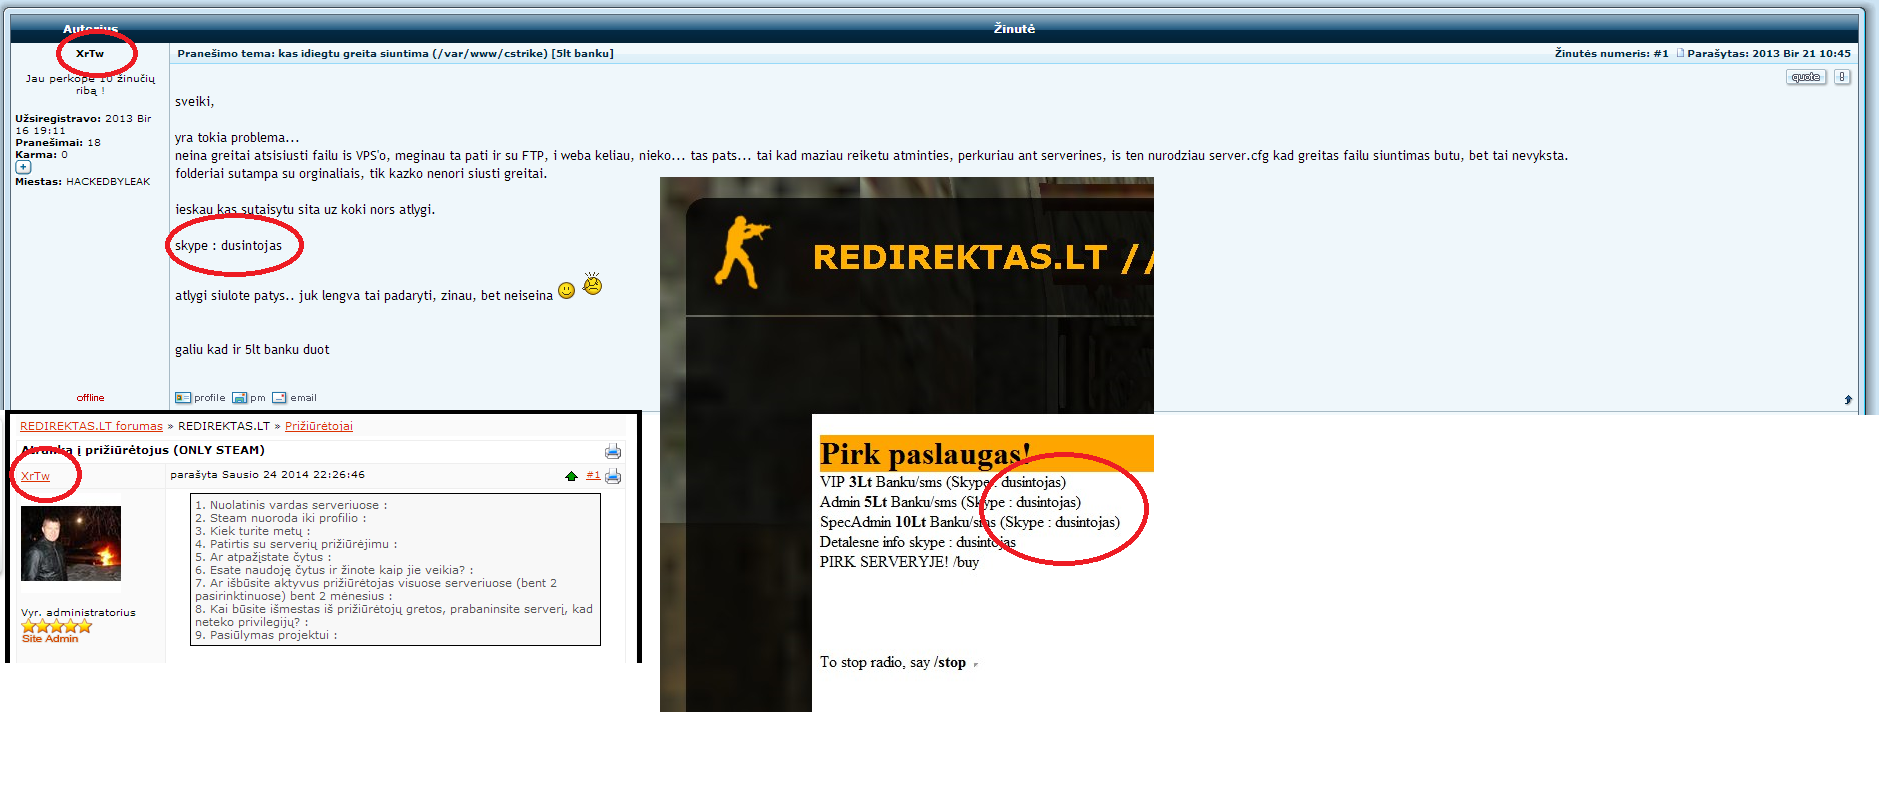Screen dimensions: 1879x810
Task: Click the XrTw username link in lower forum
Action: coord(35,476)
